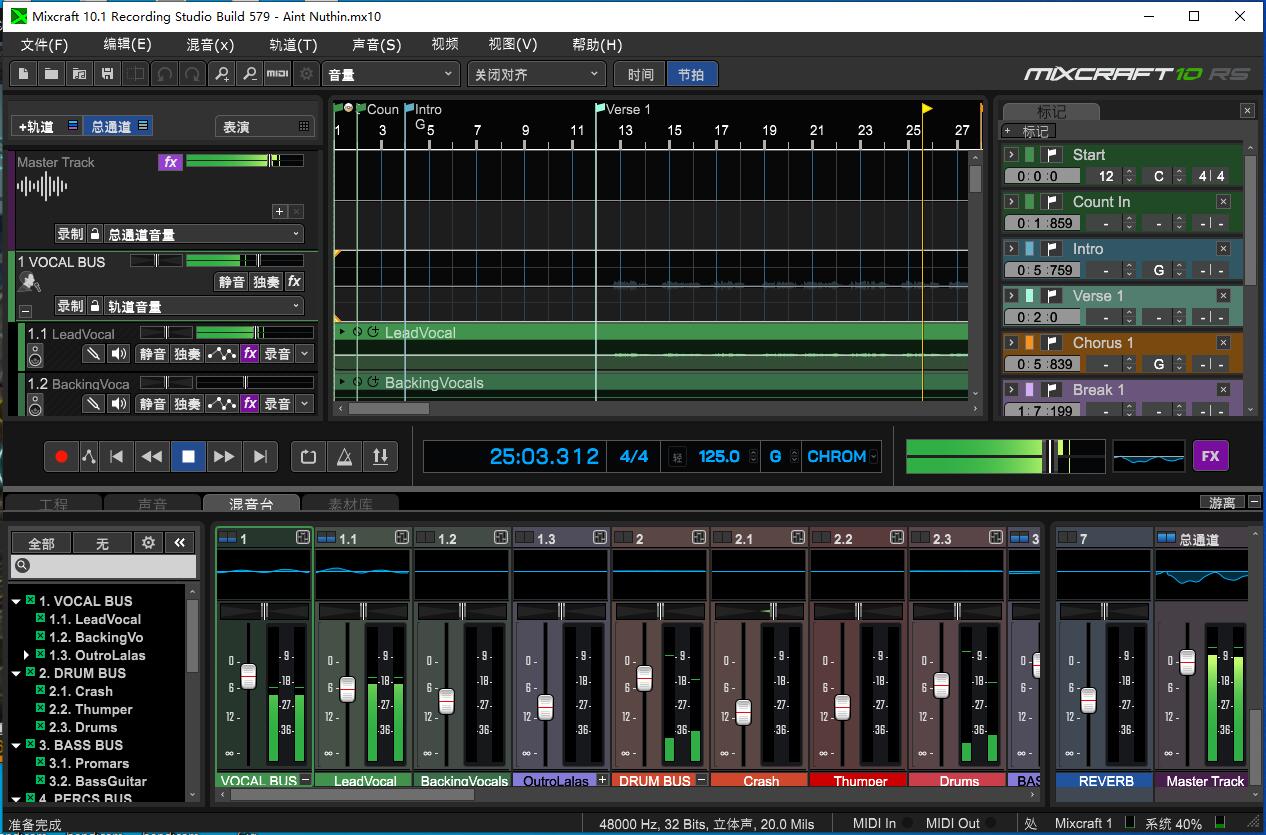Switch to the 素材库 tab
1266x835 pixels.
(351, 503)
